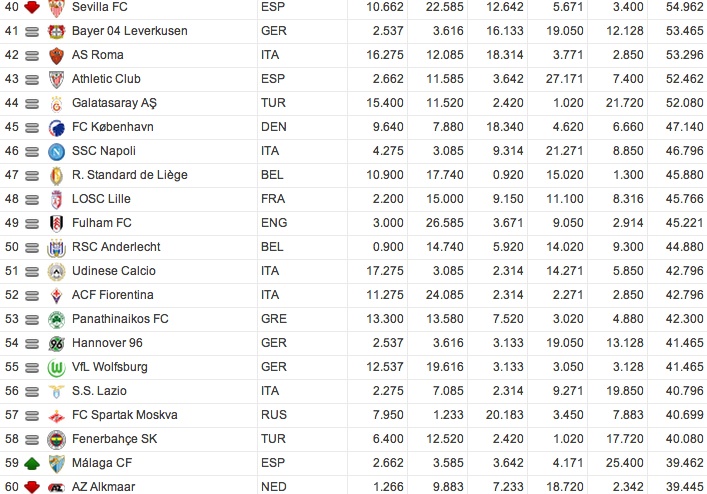Open the Athletic Club team link
Image resolution: width=707 pixels, height=494 pixels.
(x=106, y=79)
